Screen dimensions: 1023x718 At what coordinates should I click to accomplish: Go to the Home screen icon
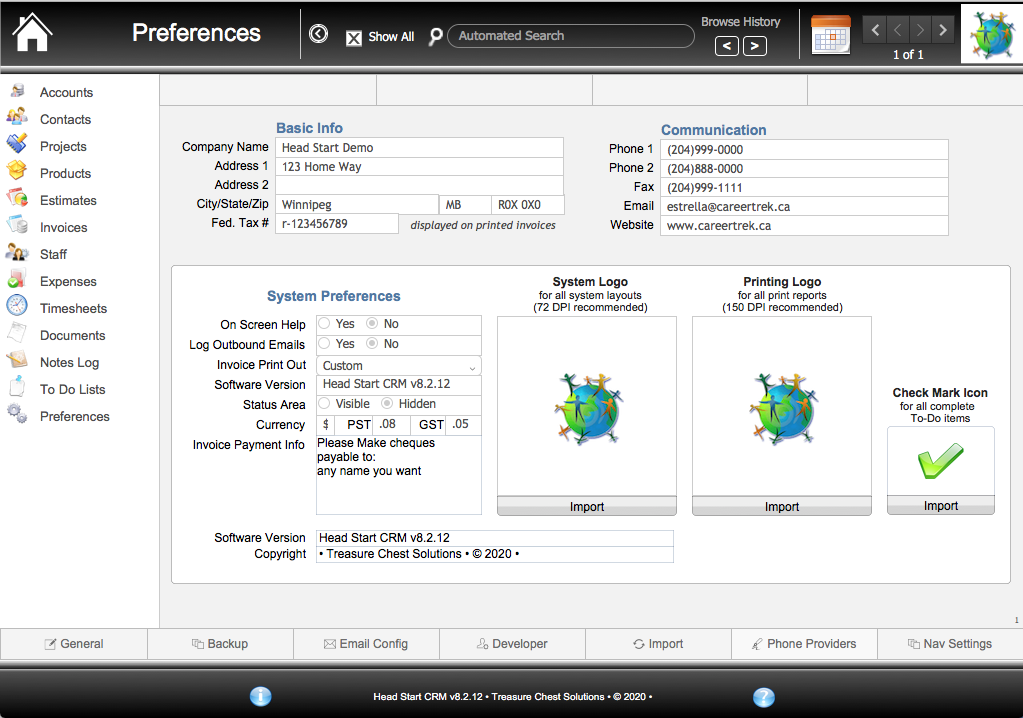(x=31, y=33)
